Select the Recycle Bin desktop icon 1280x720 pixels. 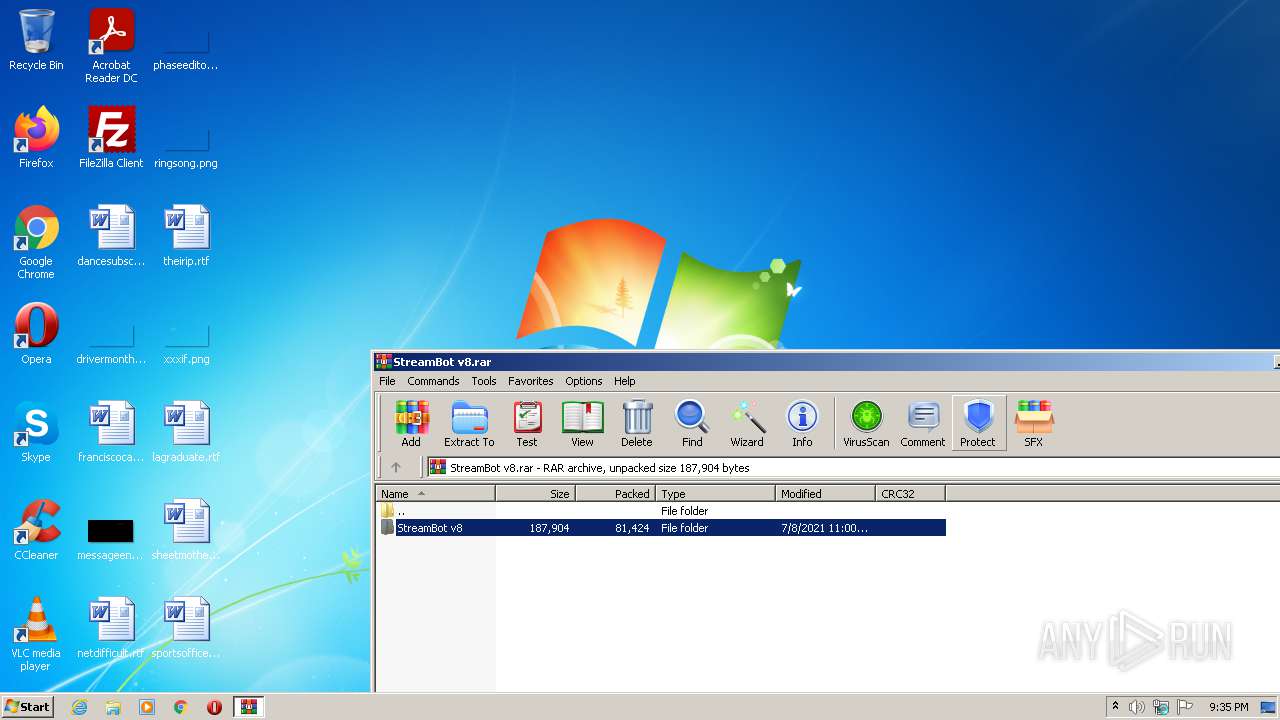coord(36,40)
